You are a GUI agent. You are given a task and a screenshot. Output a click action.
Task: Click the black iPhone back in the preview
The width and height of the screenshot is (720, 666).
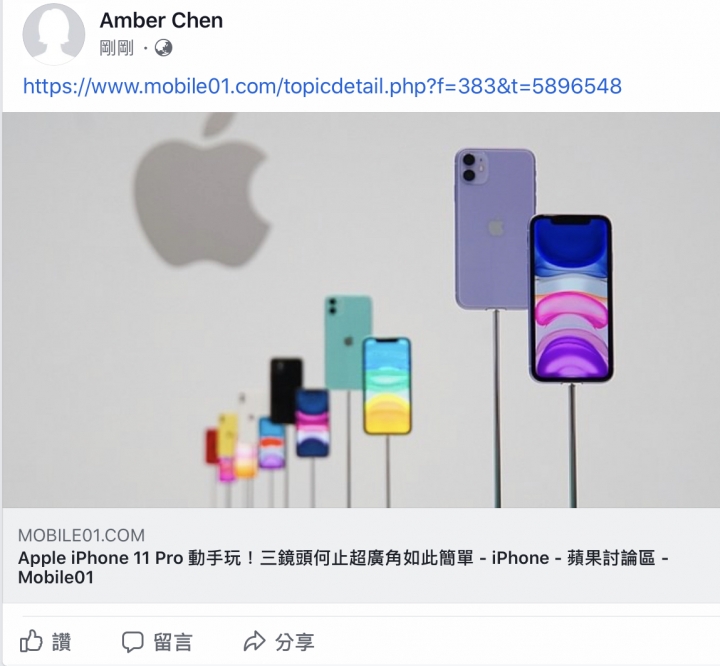click(286, 390)
